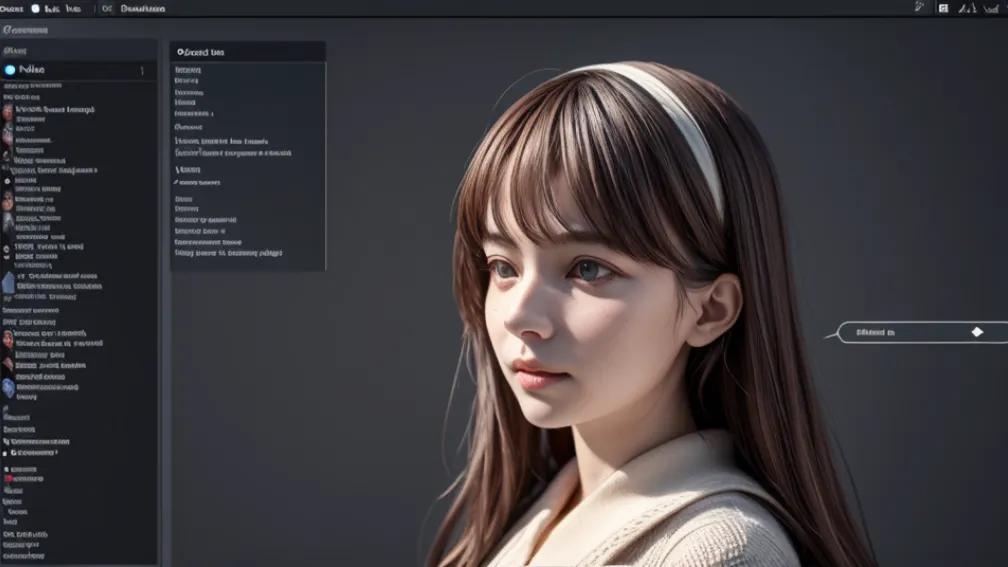Click the first text entry in floating panel
The width and height of the screenshot is (1008, 567).
pos(187,70)
